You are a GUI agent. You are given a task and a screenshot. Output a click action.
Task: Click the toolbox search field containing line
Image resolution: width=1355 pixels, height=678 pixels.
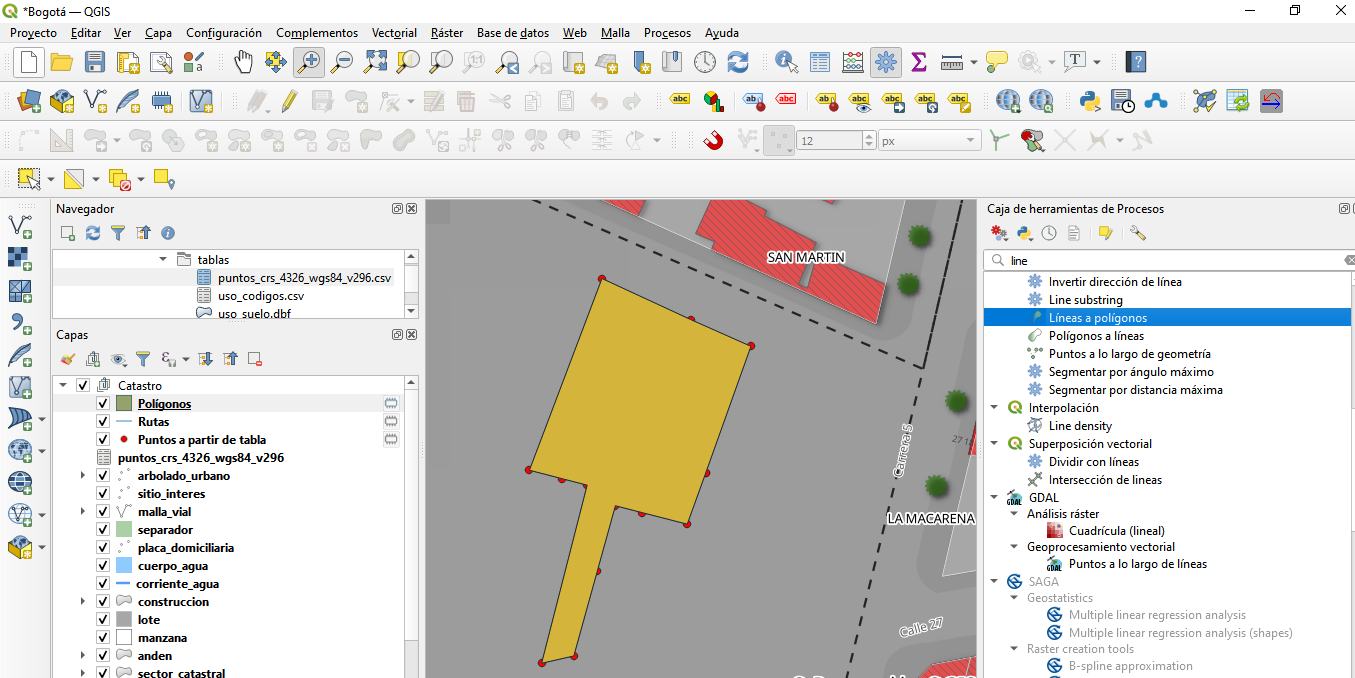[x=1167, y=261]
